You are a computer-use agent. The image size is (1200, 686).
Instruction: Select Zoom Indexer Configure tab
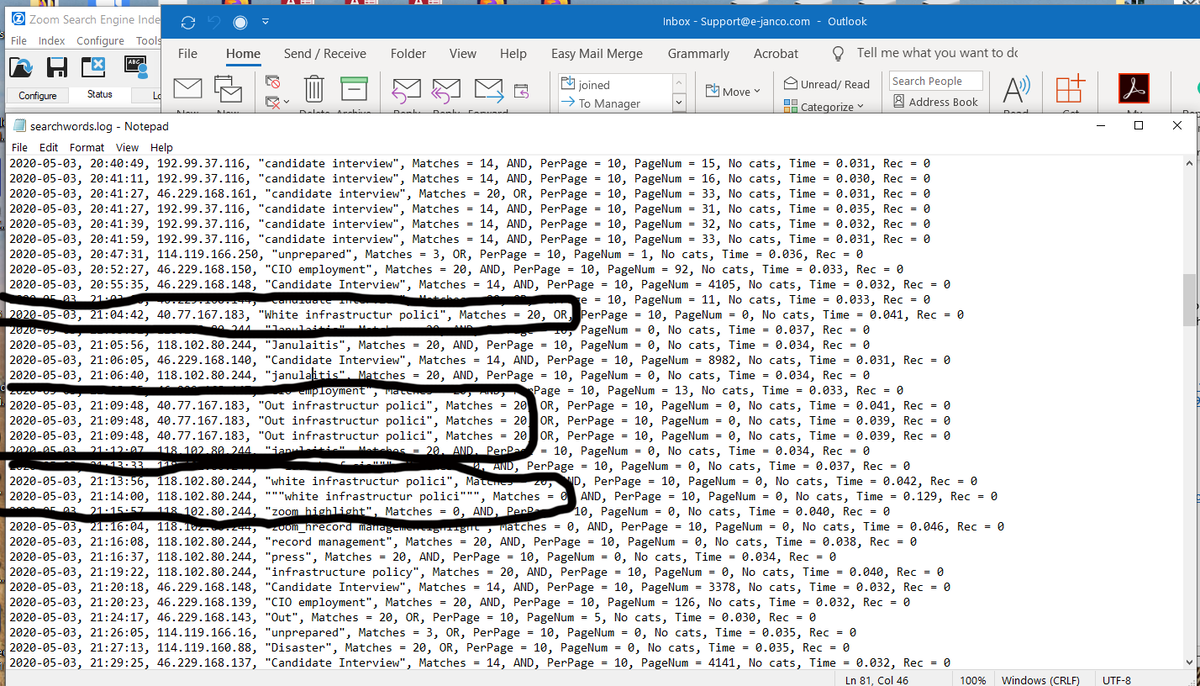tap(38, 96)
